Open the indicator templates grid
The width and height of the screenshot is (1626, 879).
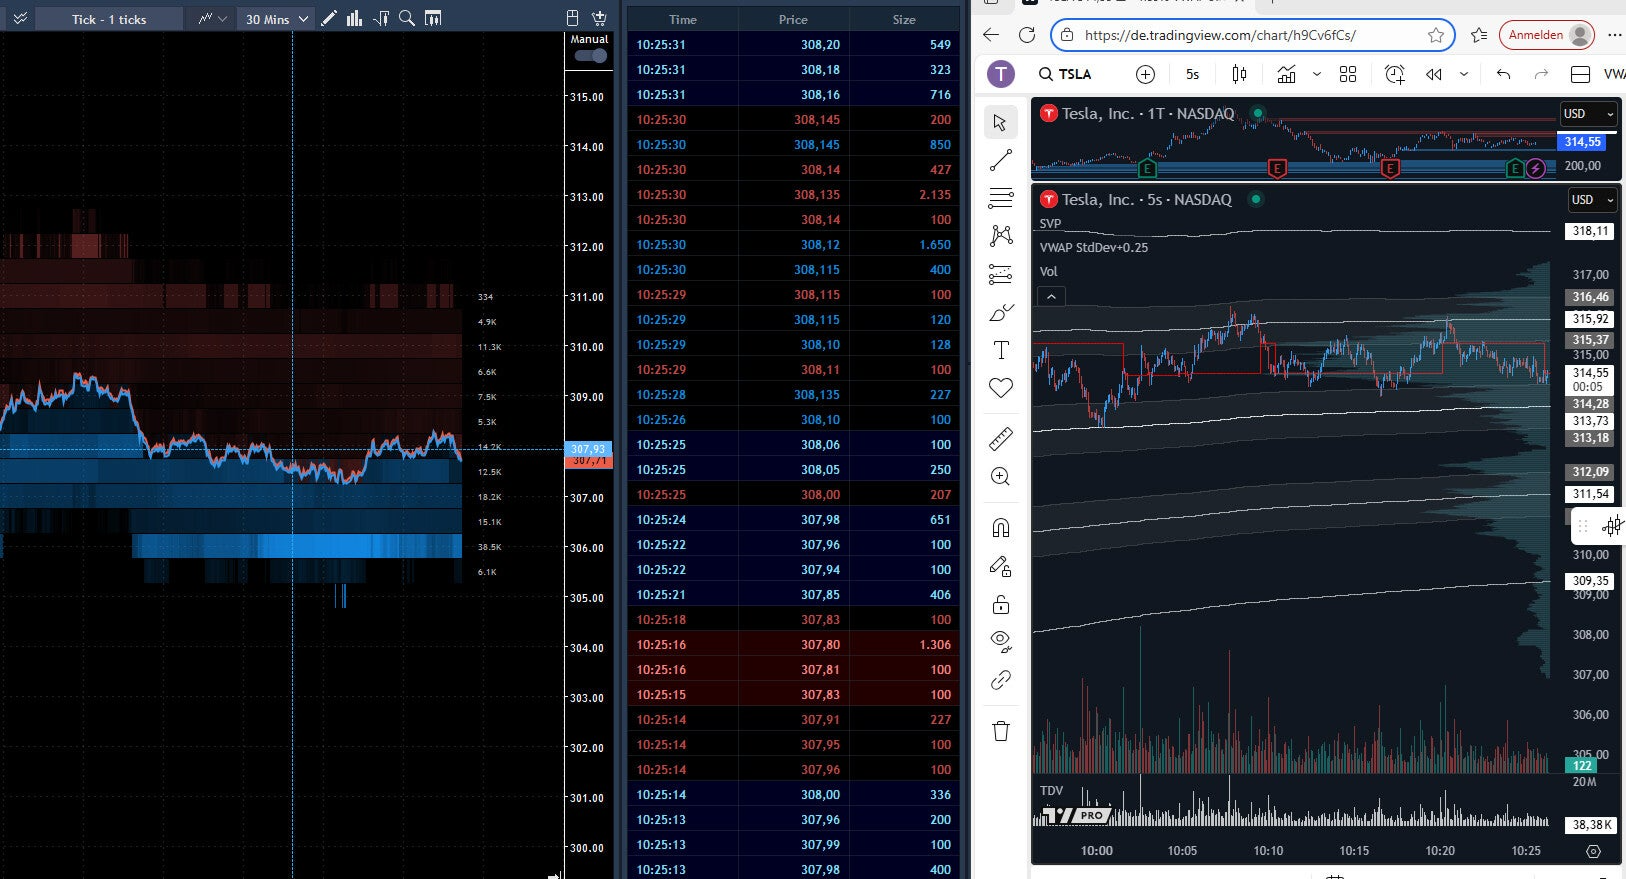coord(1348,74)
